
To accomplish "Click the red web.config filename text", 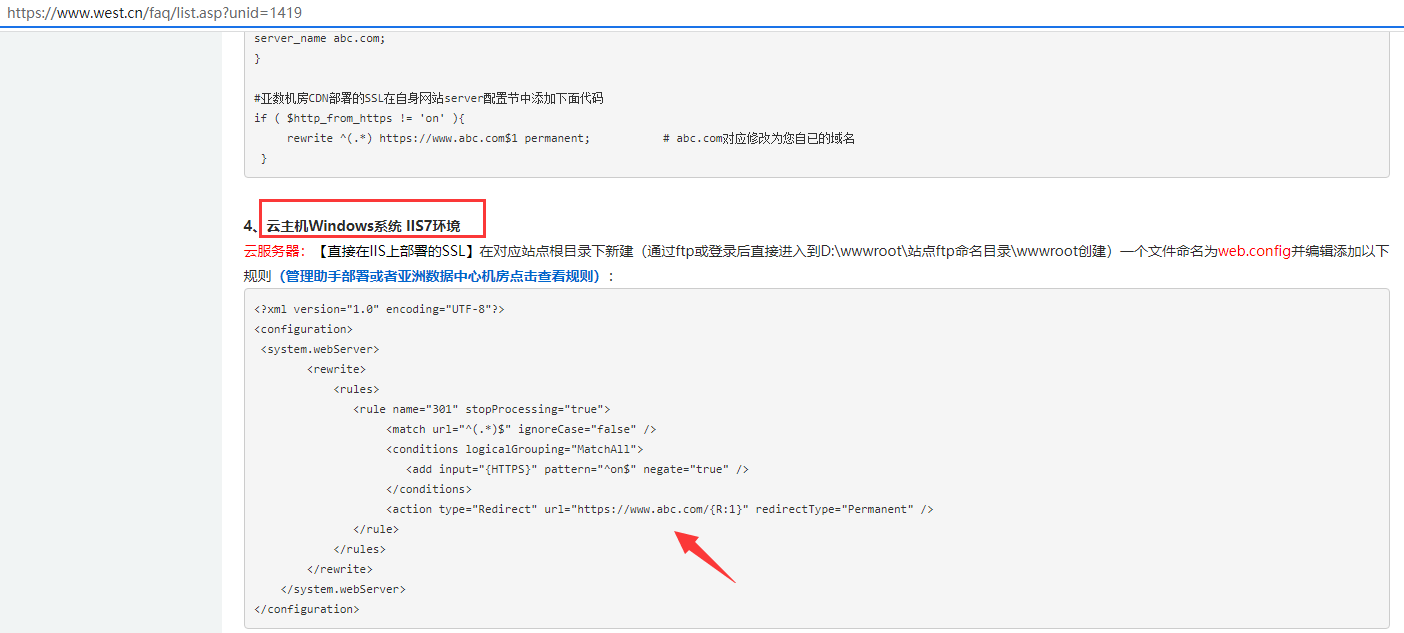I will (1254, 251).
